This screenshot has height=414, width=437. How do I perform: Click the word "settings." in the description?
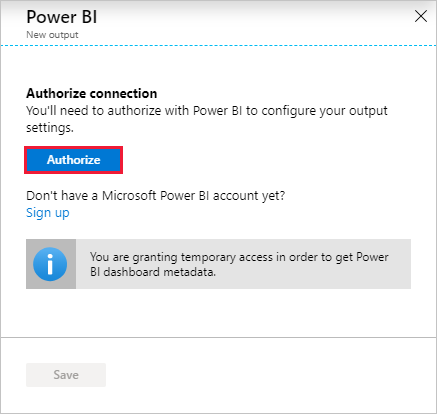50,128
